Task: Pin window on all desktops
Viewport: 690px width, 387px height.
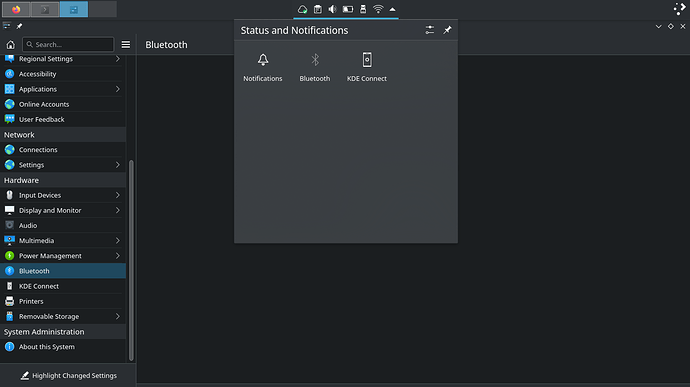Action: coord(19,26)
